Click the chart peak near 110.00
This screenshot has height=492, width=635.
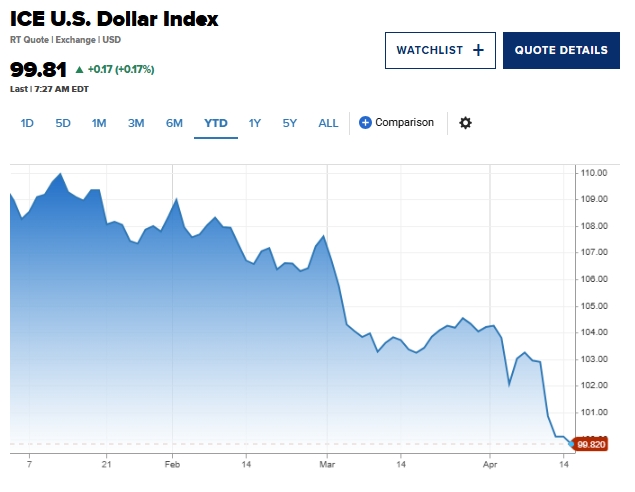point(61,174)
